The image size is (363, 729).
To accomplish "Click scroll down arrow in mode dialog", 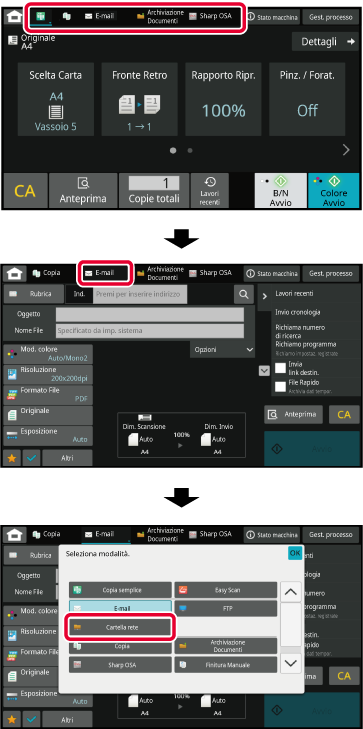I will pyautogui.click(x=291, y=663).
